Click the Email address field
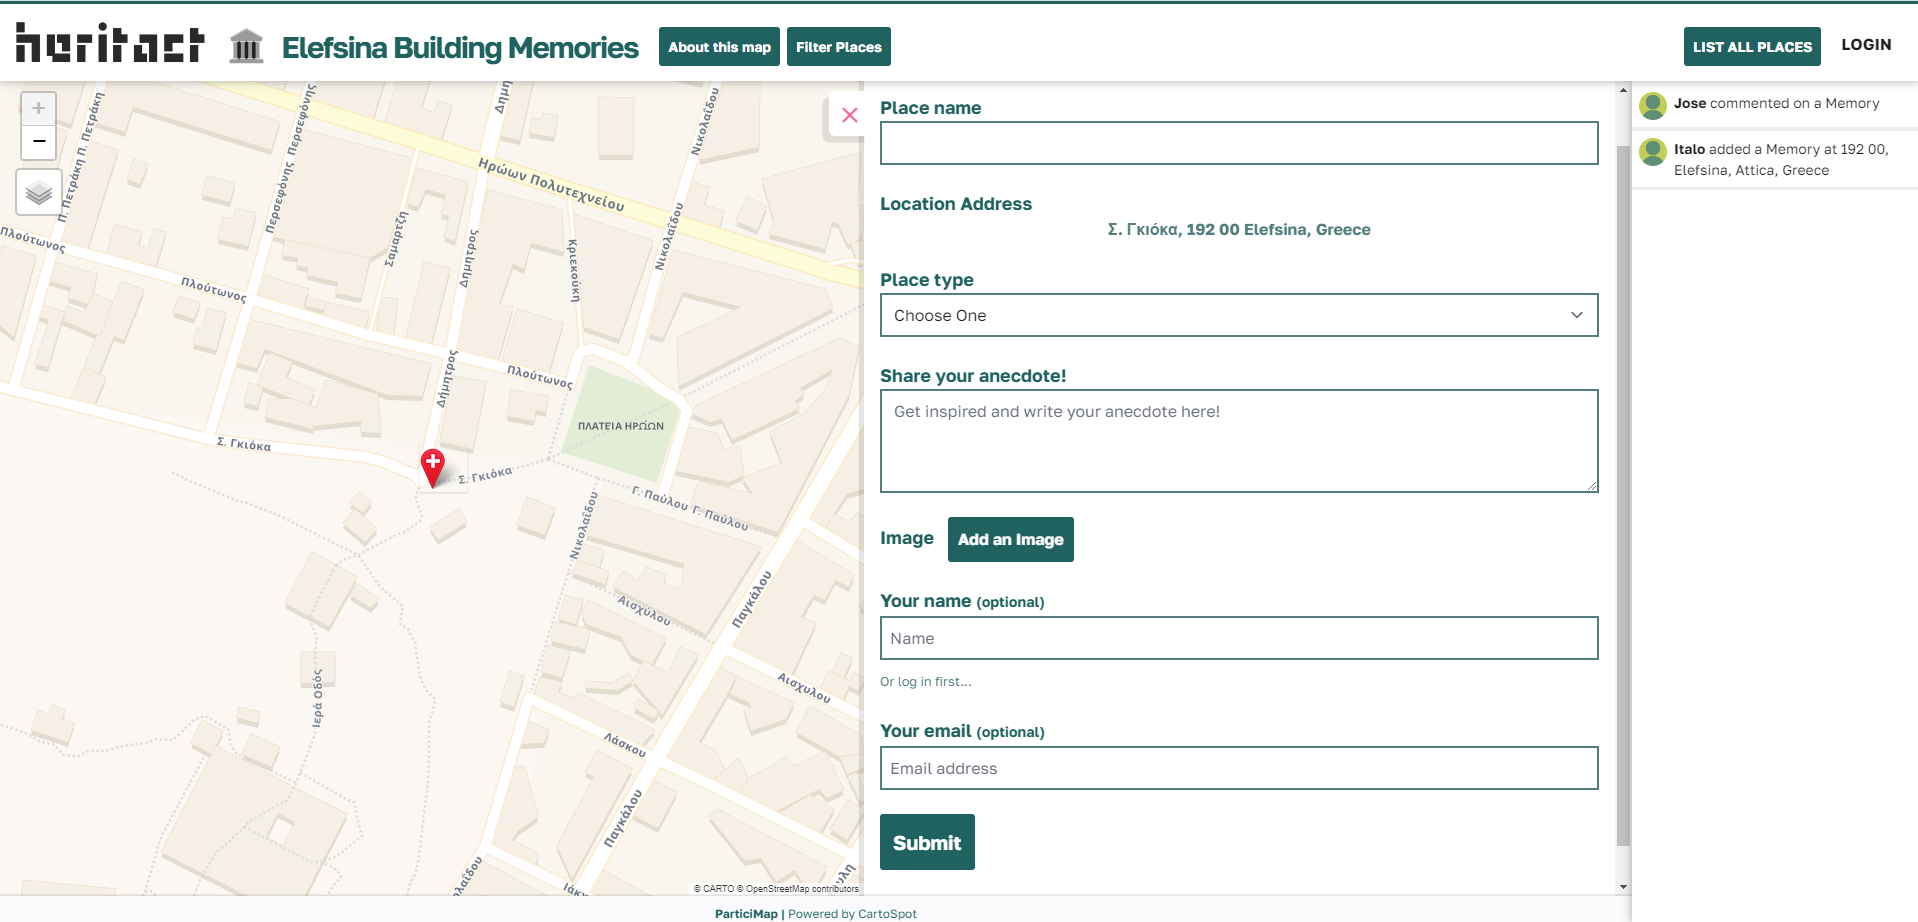Screen dimensions: 1918x922 coord(1238,768)
